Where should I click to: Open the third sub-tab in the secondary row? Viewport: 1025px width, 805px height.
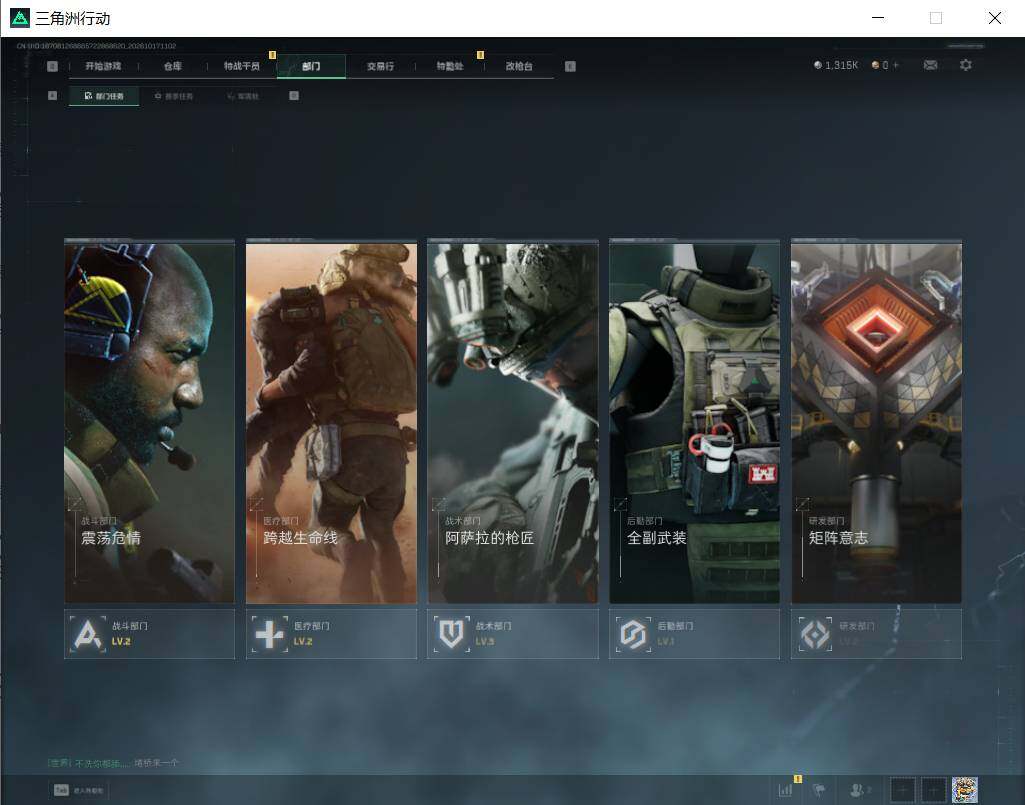click(x=243, y=96)
